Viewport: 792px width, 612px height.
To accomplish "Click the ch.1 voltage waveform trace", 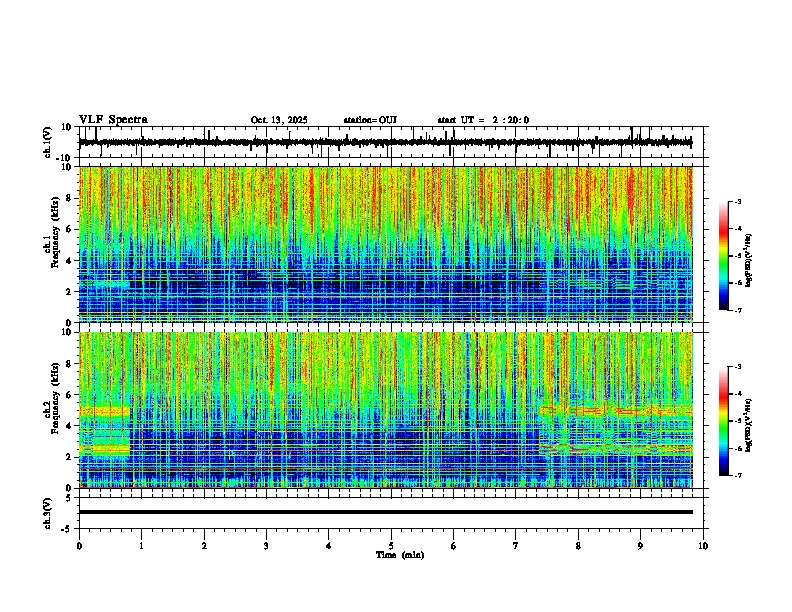I will click(x=385, y=142).
